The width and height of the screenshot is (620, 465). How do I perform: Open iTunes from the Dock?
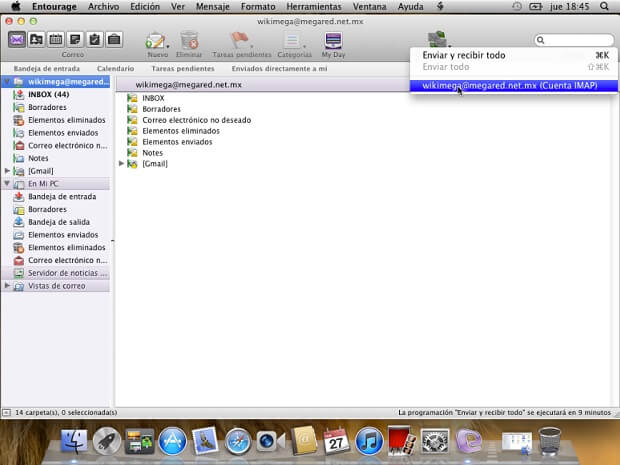[369, 441]
